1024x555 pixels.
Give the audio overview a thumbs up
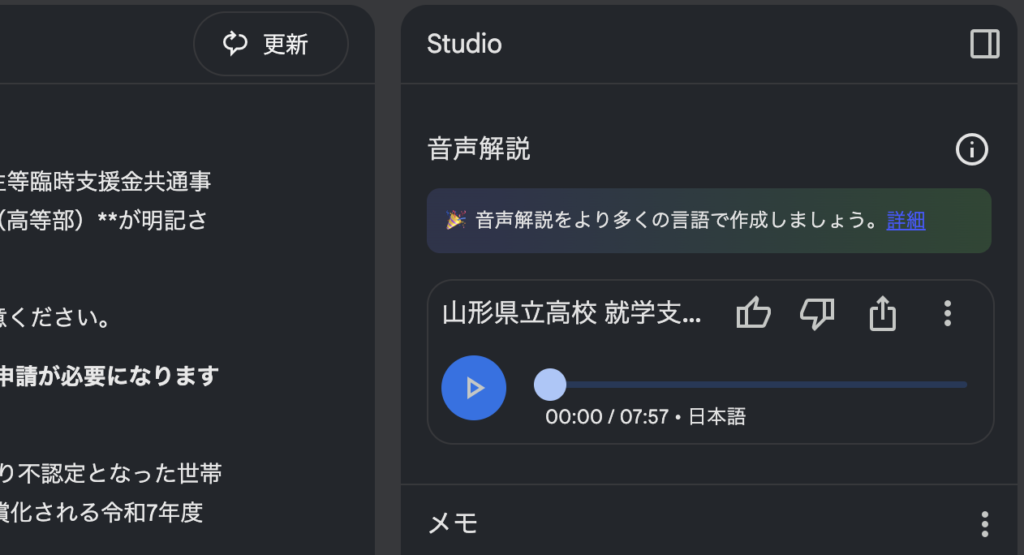(754, 313)
